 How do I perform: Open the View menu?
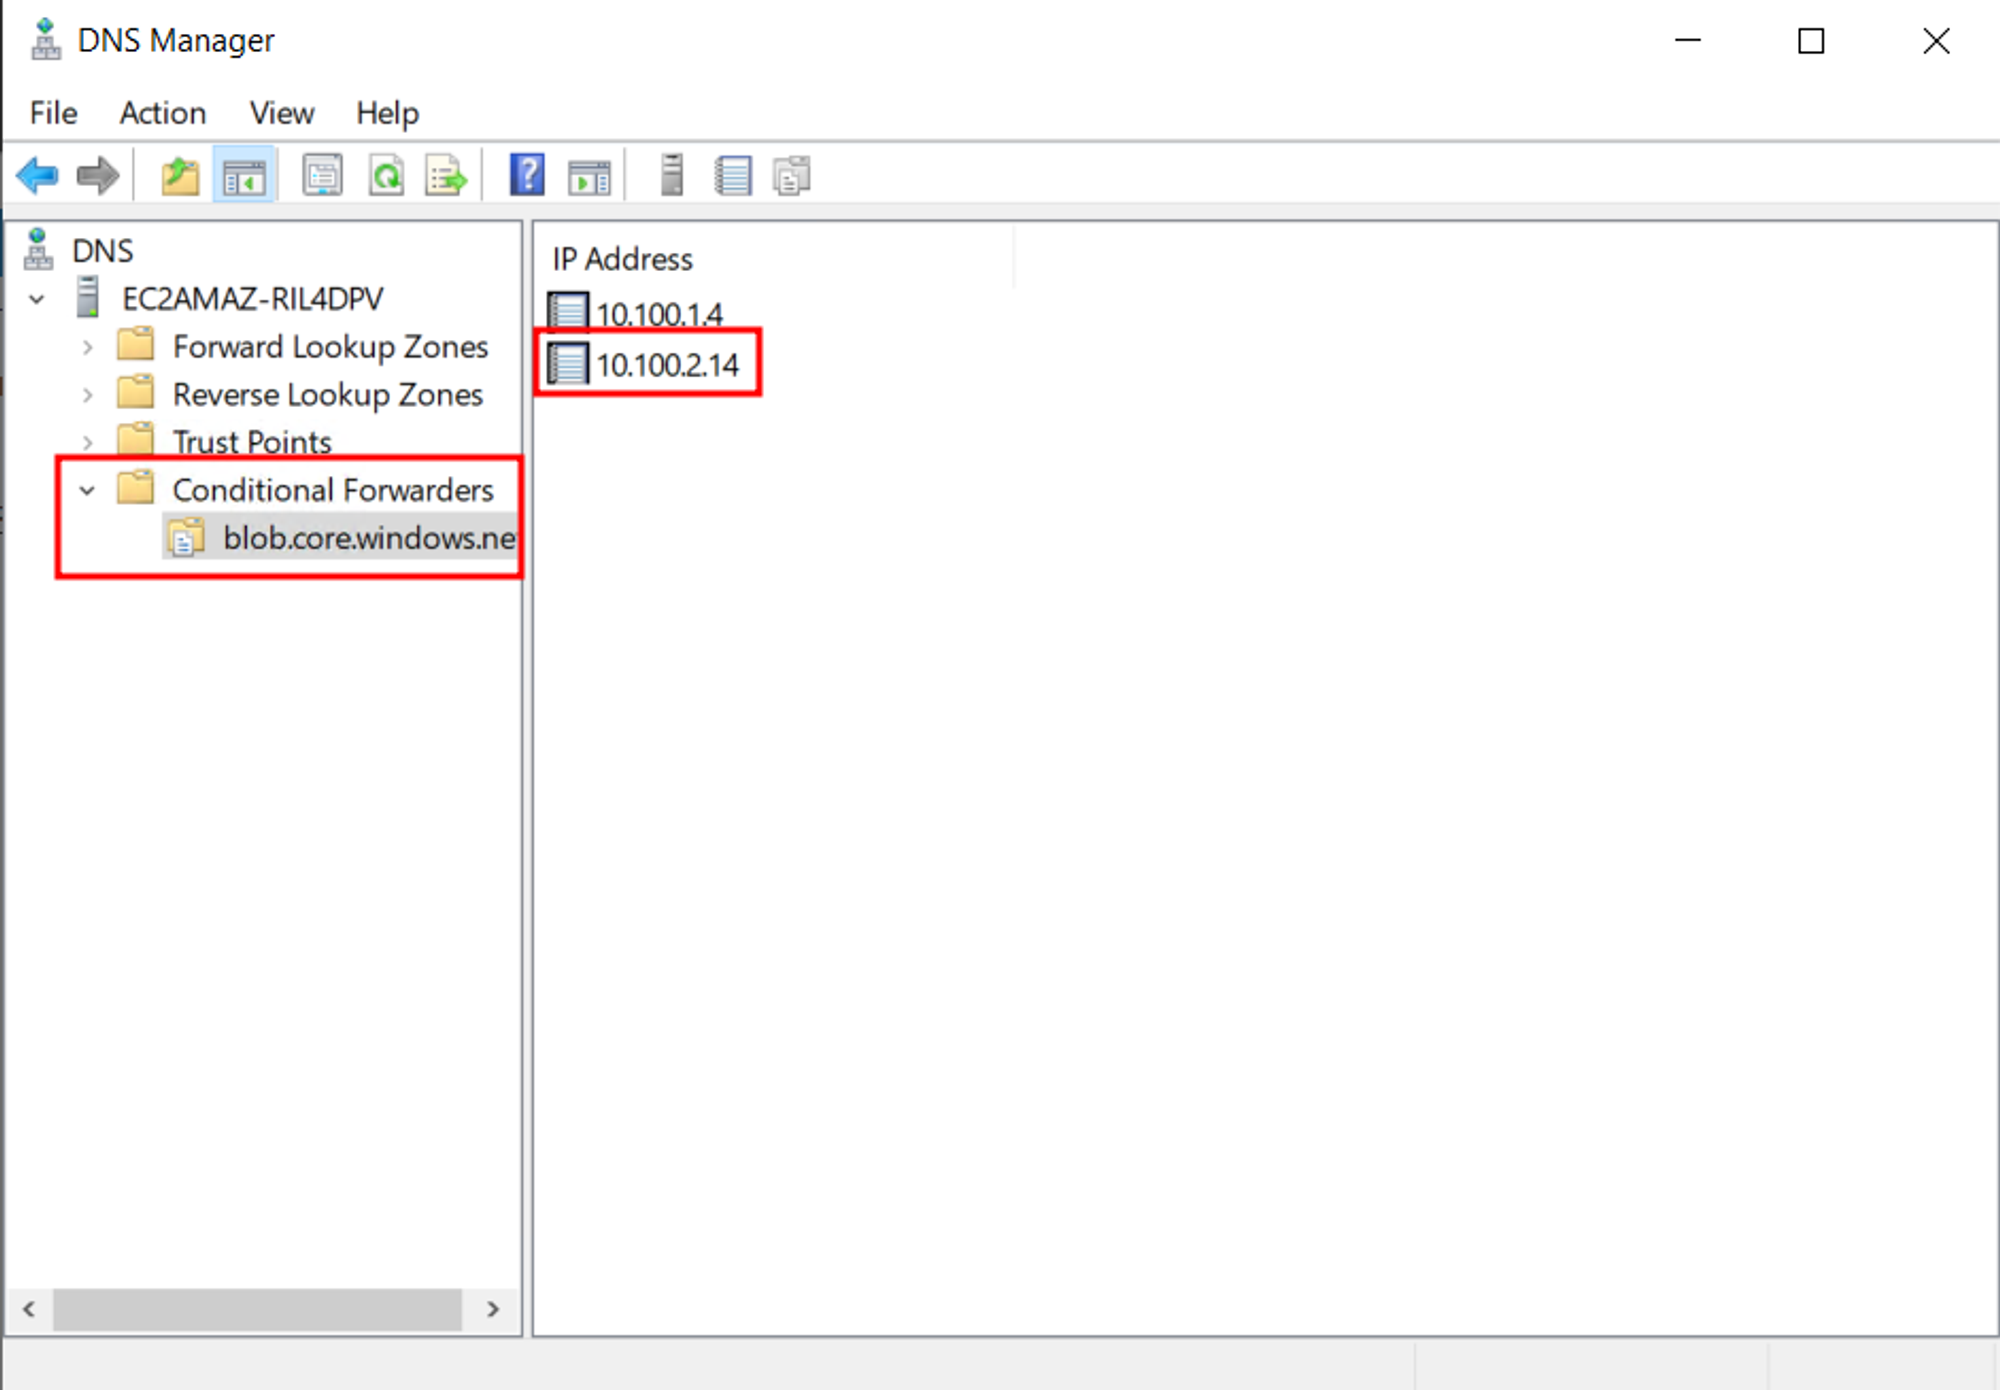coord(281,113)
